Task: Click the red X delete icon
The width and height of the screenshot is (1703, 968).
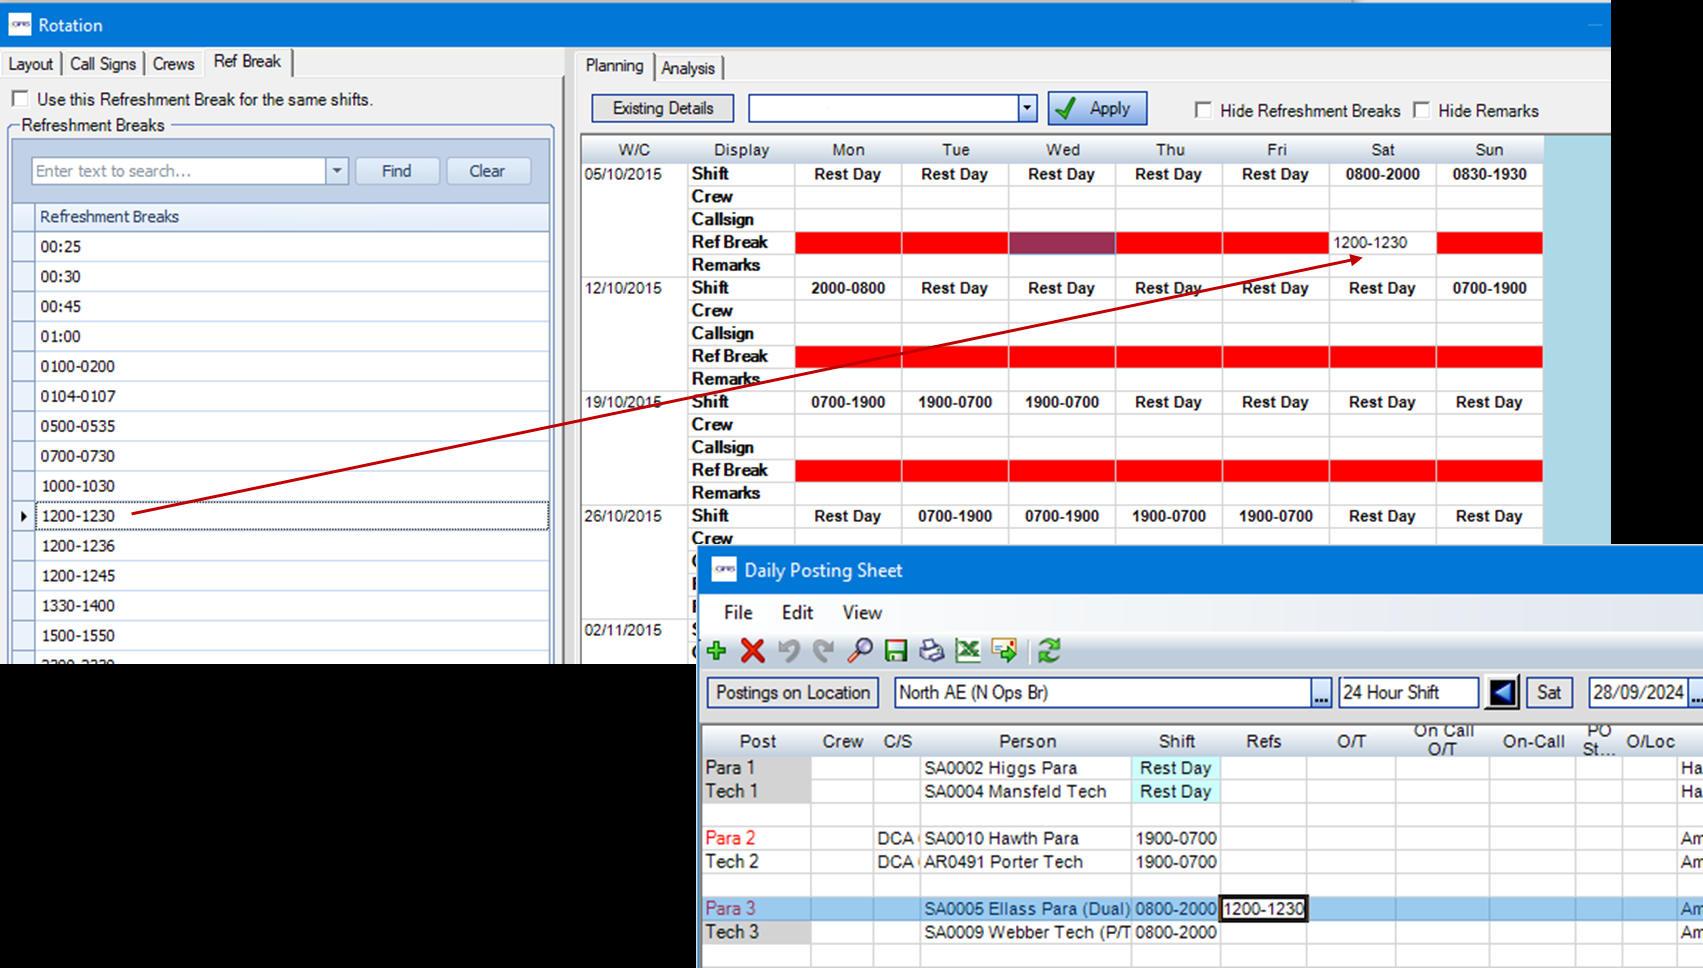Action: (753, 651)
